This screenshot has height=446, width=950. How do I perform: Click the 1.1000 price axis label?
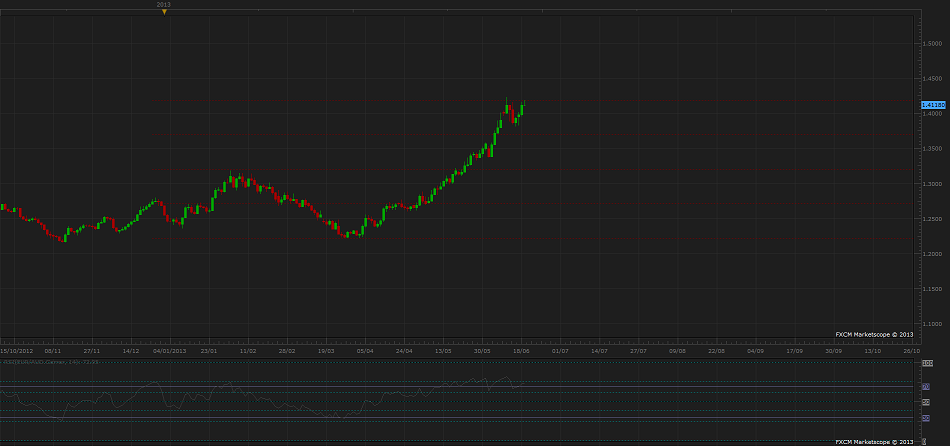[x=932, y=324]
